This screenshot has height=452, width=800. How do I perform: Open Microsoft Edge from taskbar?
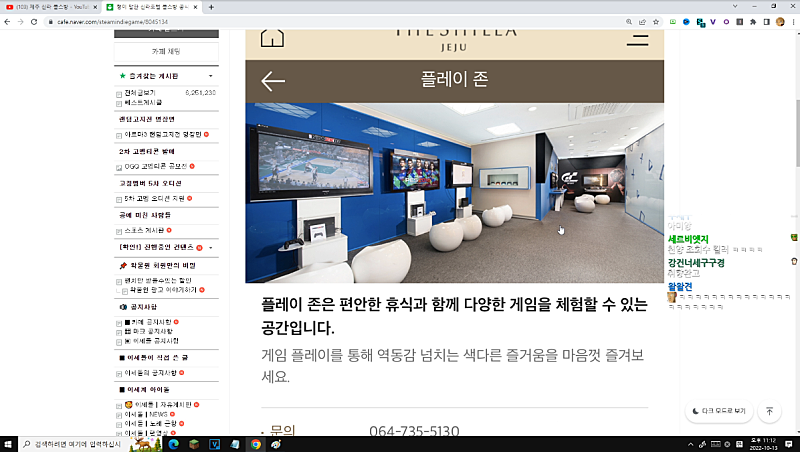tap(173, 444)
